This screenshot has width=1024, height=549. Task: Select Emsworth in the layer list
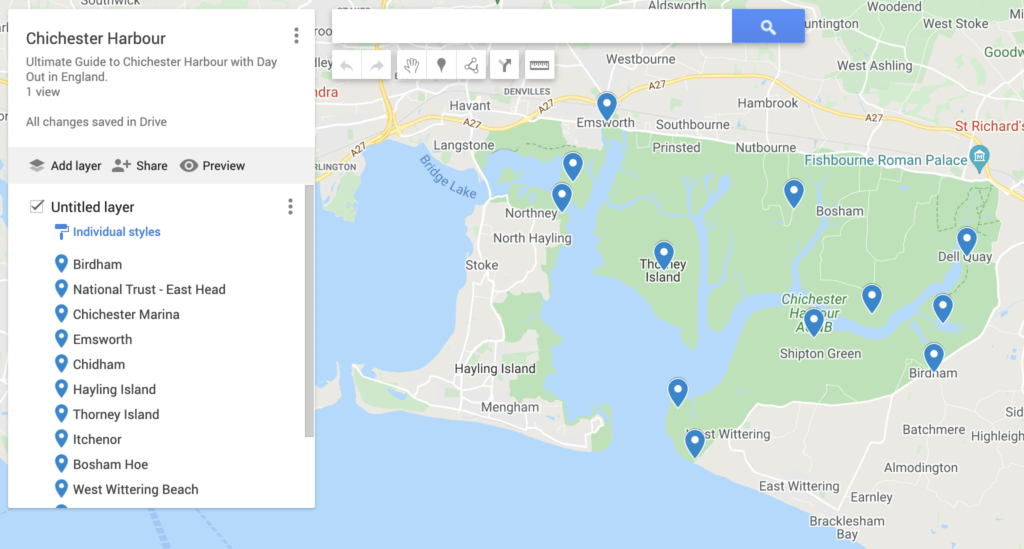103,339
